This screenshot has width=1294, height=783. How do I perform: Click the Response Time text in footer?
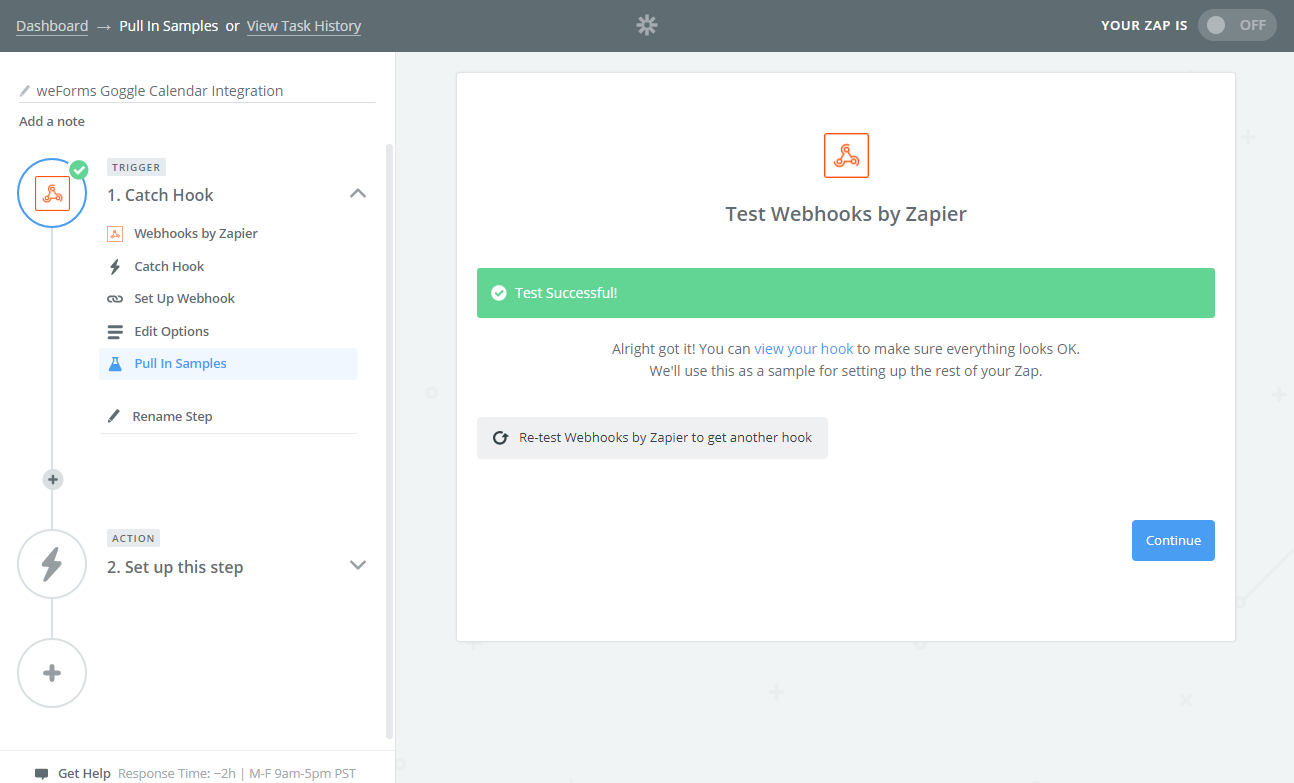click(x=237, y=774)
